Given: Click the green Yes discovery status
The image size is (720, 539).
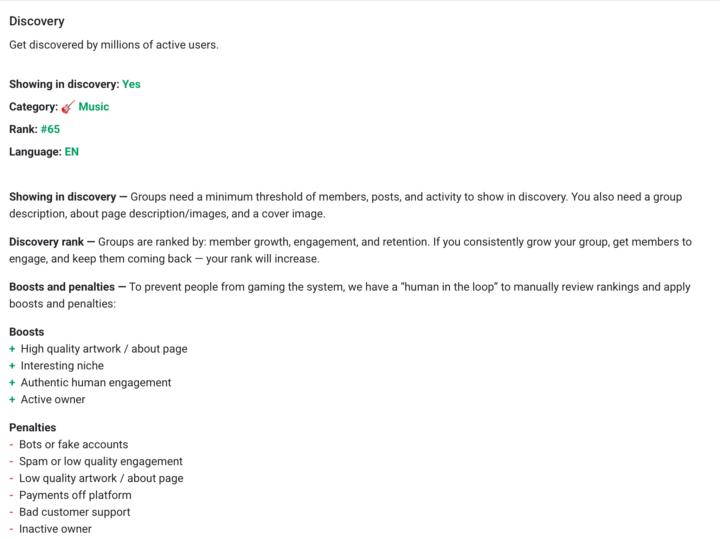Looking at the screenshot, I should pos(131,84).
